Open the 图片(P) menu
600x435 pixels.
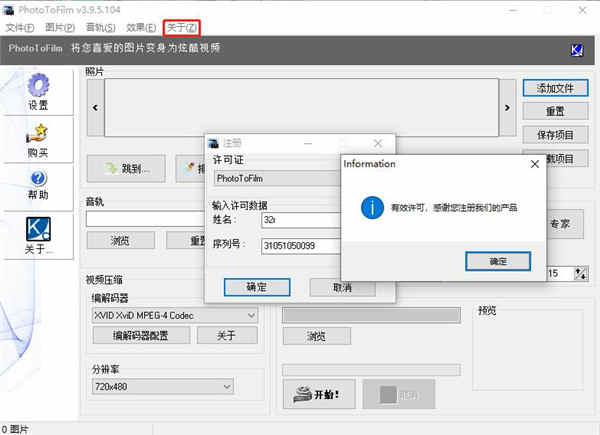click(60, 28)
